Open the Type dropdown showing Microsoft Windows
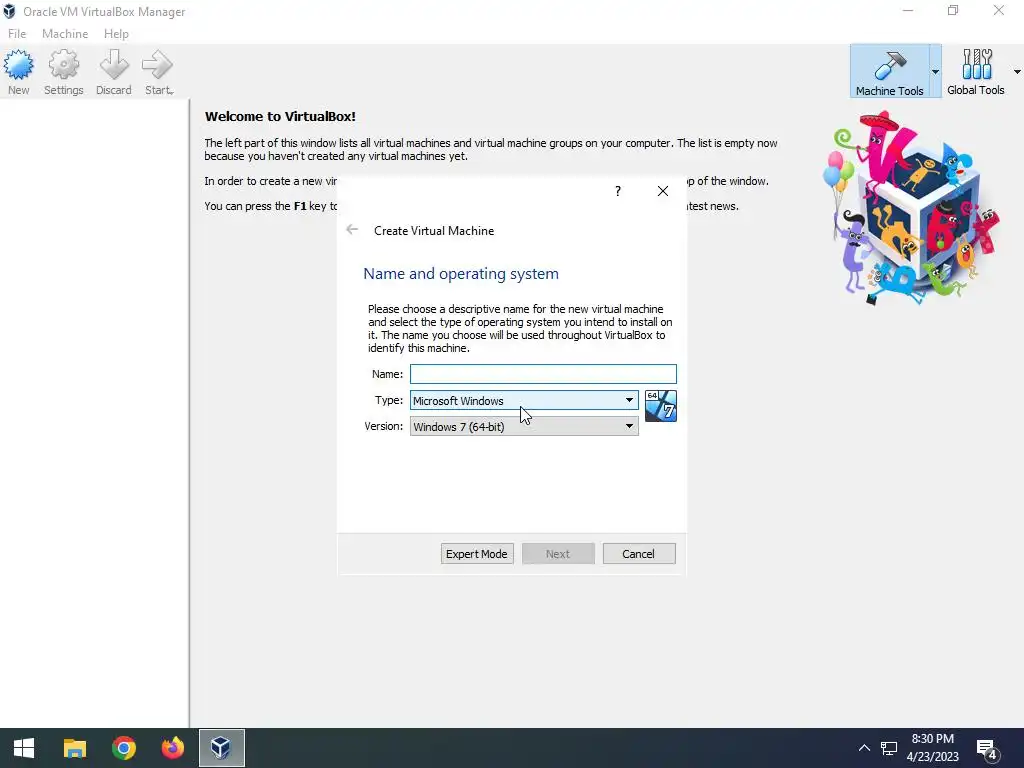1024x768 pixels. pyautogui.click(x=524, y=400)
